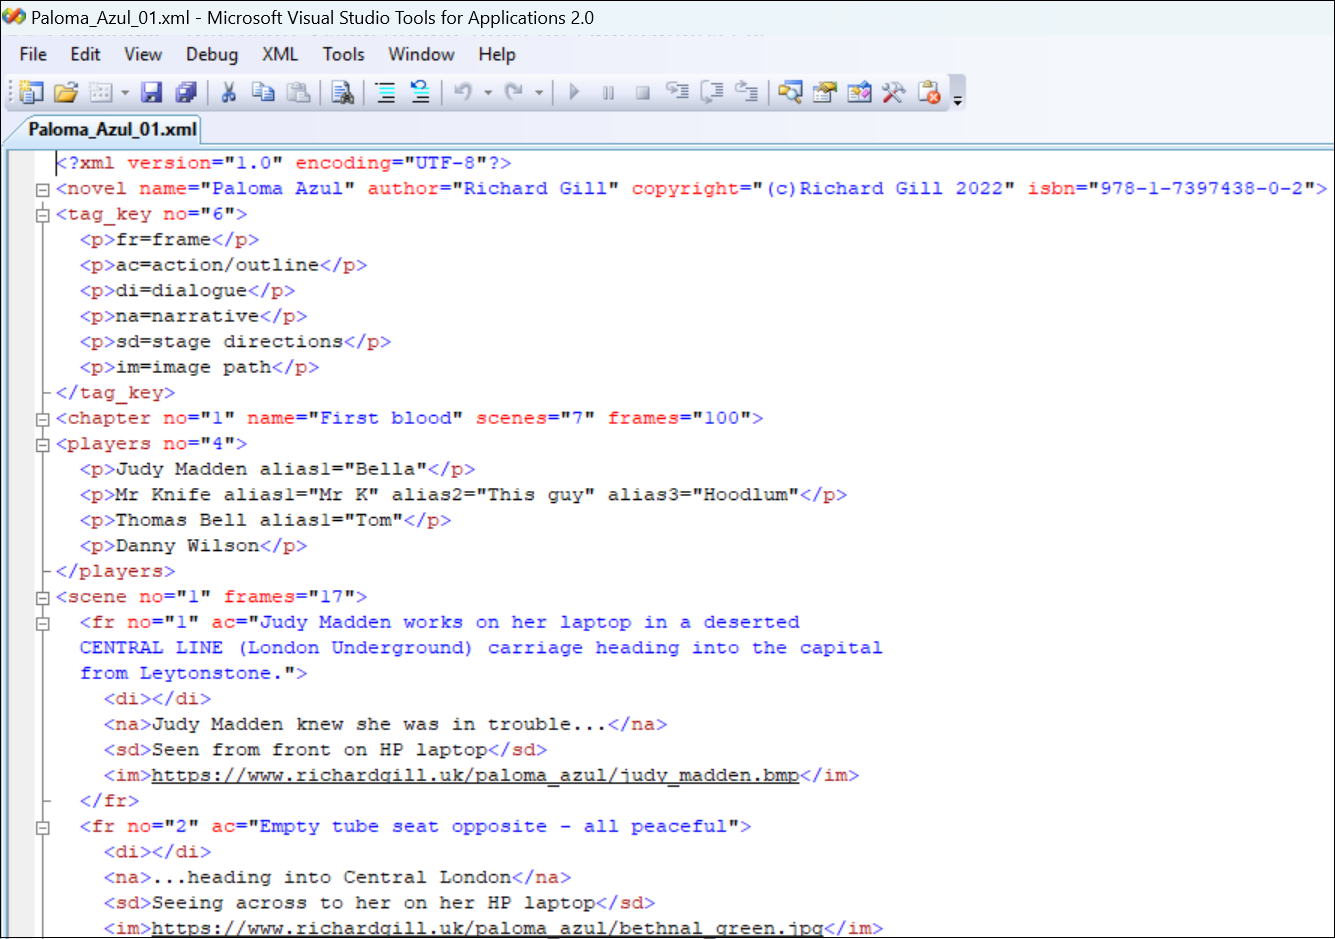Select the Paloma_Azul_01.xml document tab
The height and width of the screenshot is (939, 1335).
coord(112,129)
